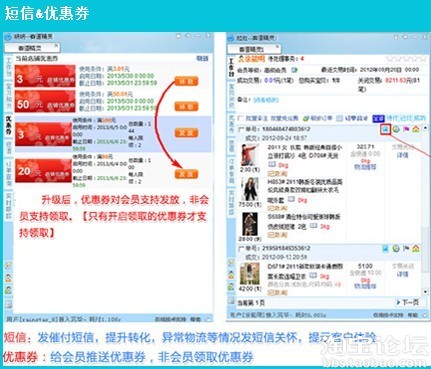Image resolution: width=431 pixels, height=369 pixels.
Task: Click note icon beside 42.00 product's 0kg
Action: click(x=313, y=276)
